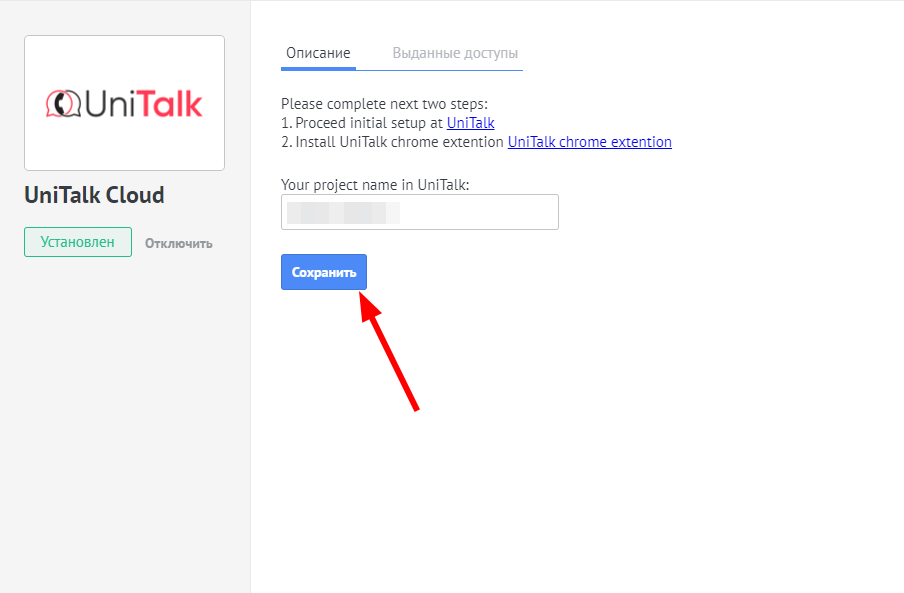Open the UniTalk chrome extention link
Screen dimensions: 904x593
tap(589, 142)
